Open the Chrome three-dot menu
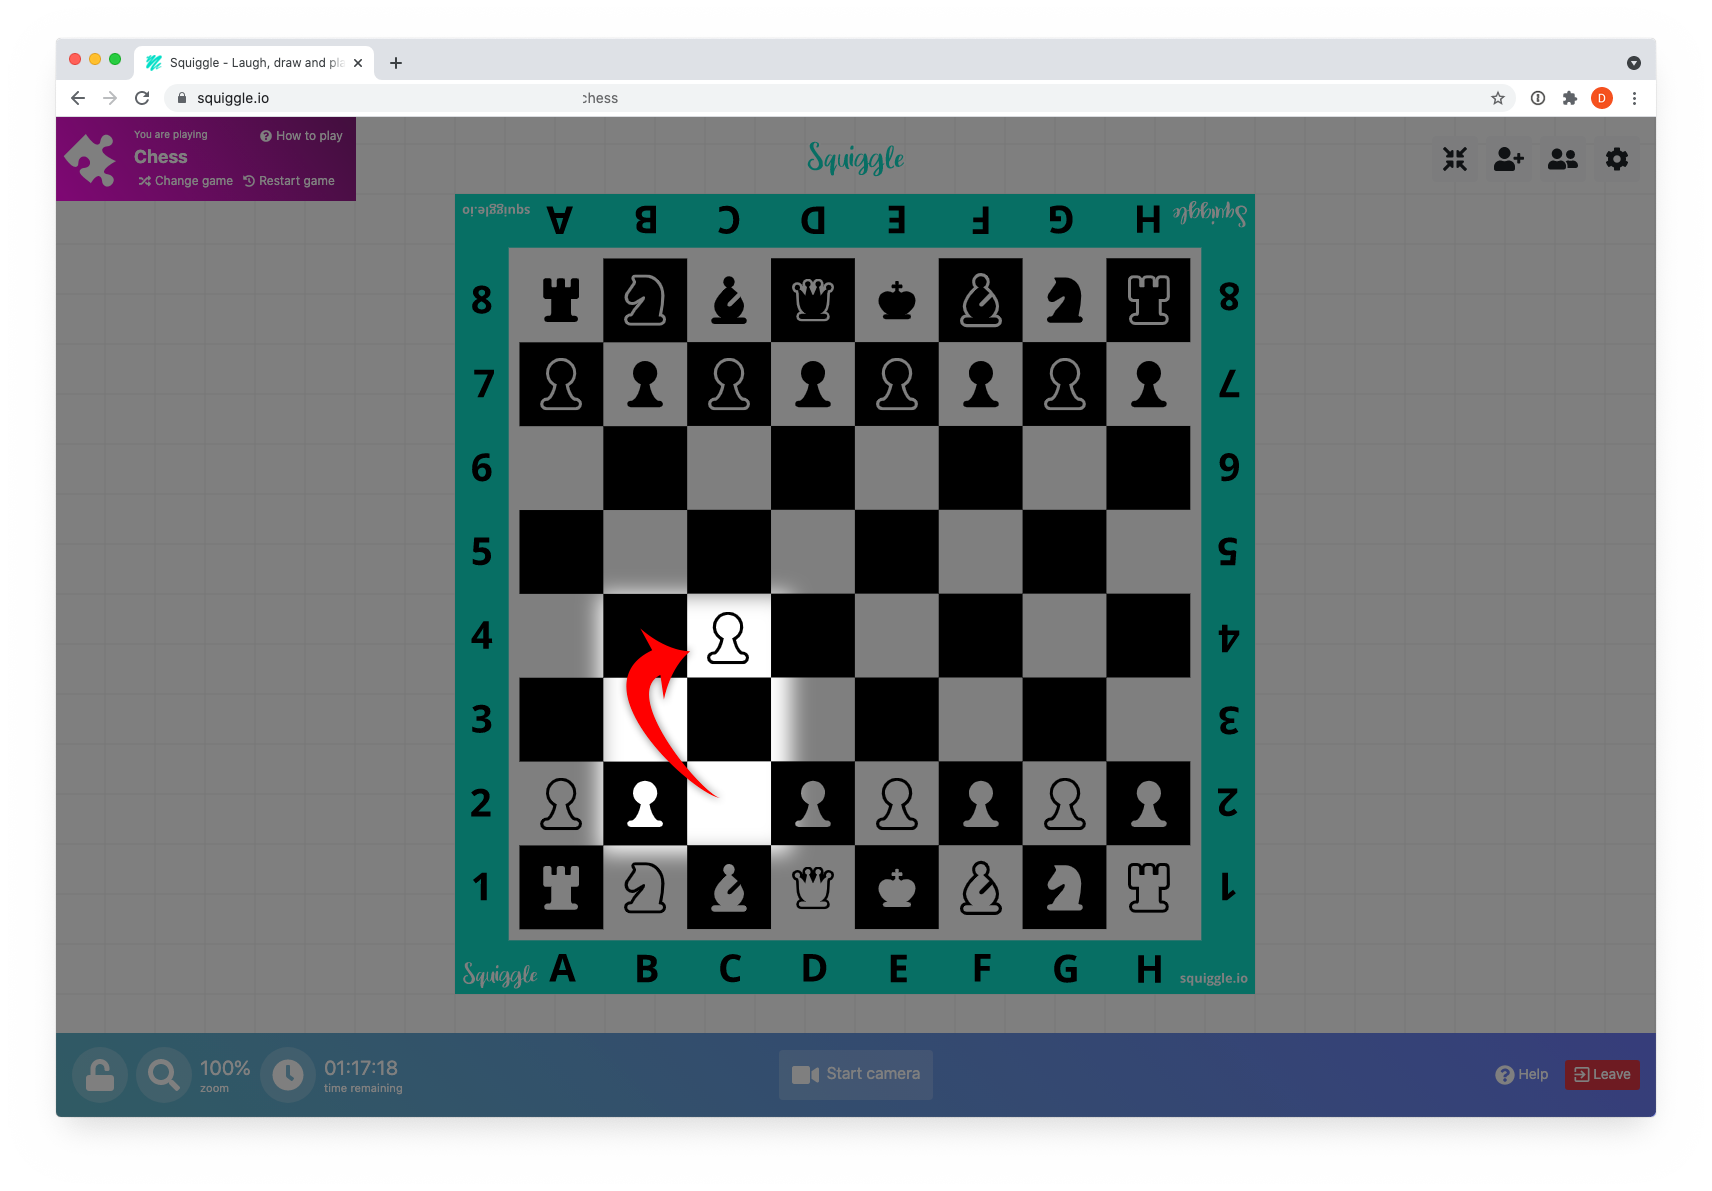 pos(1634,98)
